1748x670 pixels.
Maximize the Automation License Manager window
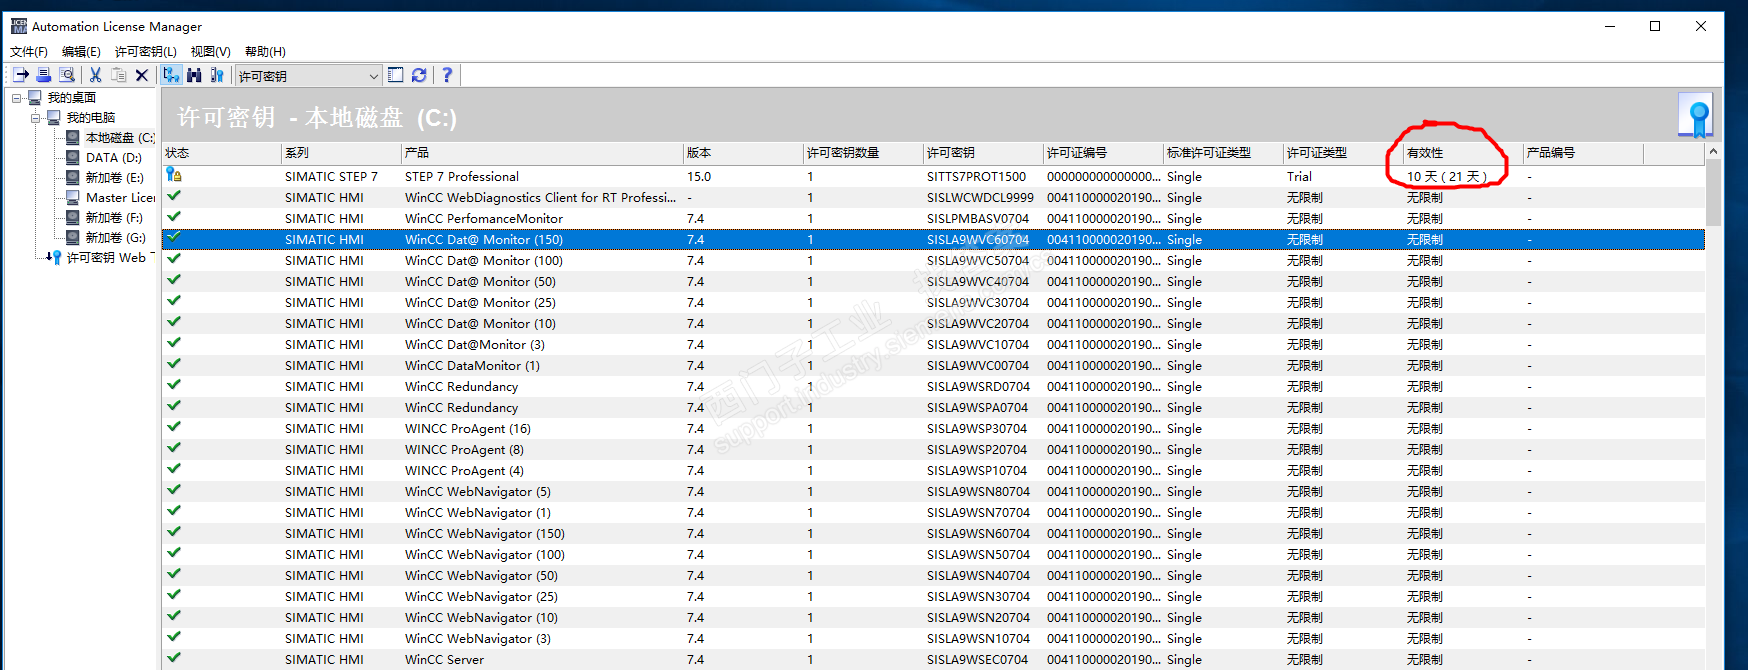click(1655, 26)
